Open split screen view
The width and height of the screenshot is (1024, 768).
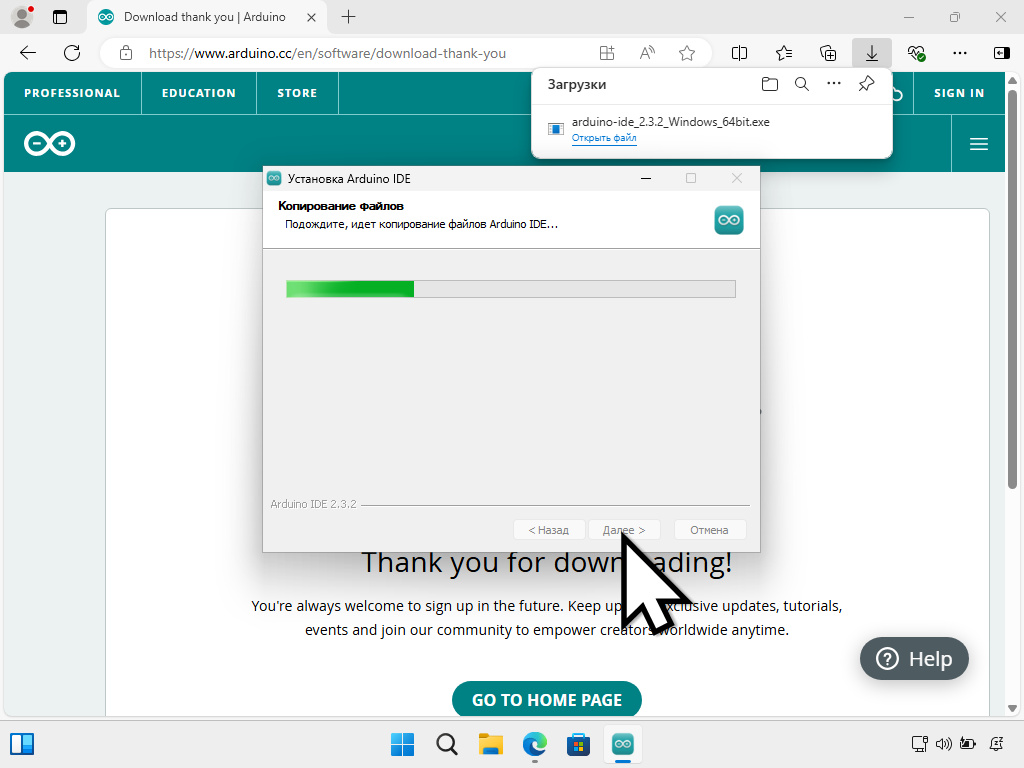point(739,53)
